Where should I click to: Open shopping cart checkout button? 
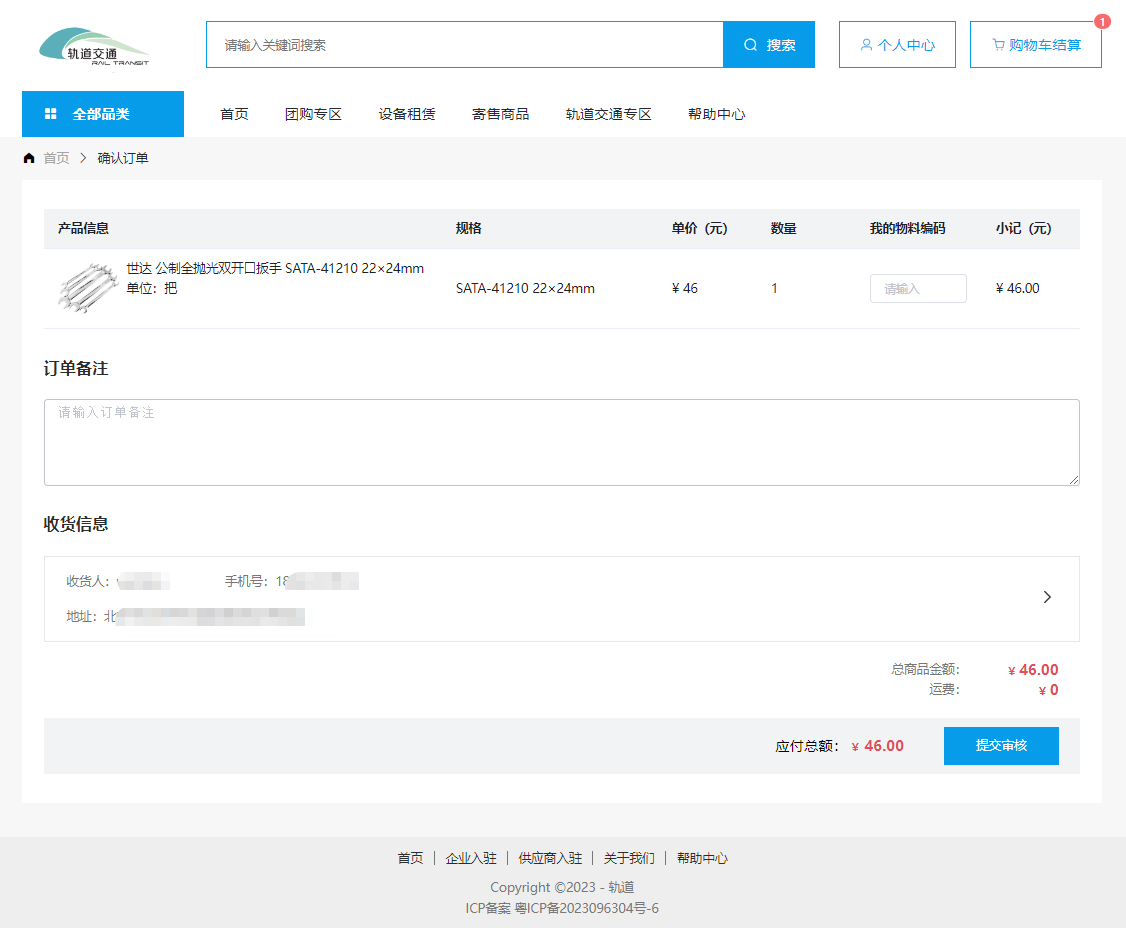click(x=1035, y=45)
